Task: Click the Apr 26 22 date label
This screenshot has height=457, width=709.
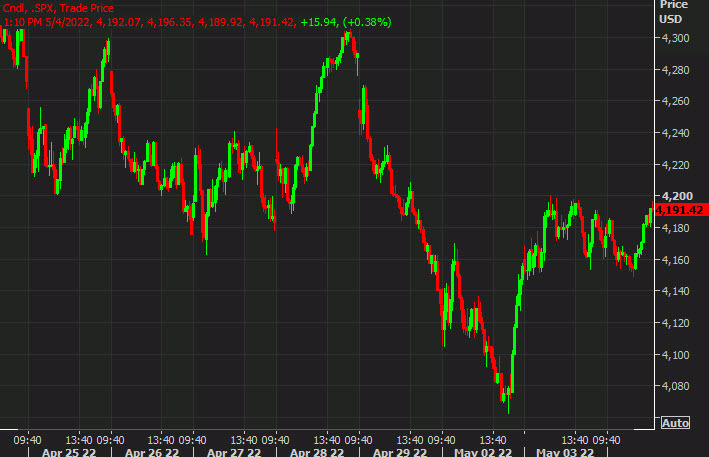Action: click(152, 452)
